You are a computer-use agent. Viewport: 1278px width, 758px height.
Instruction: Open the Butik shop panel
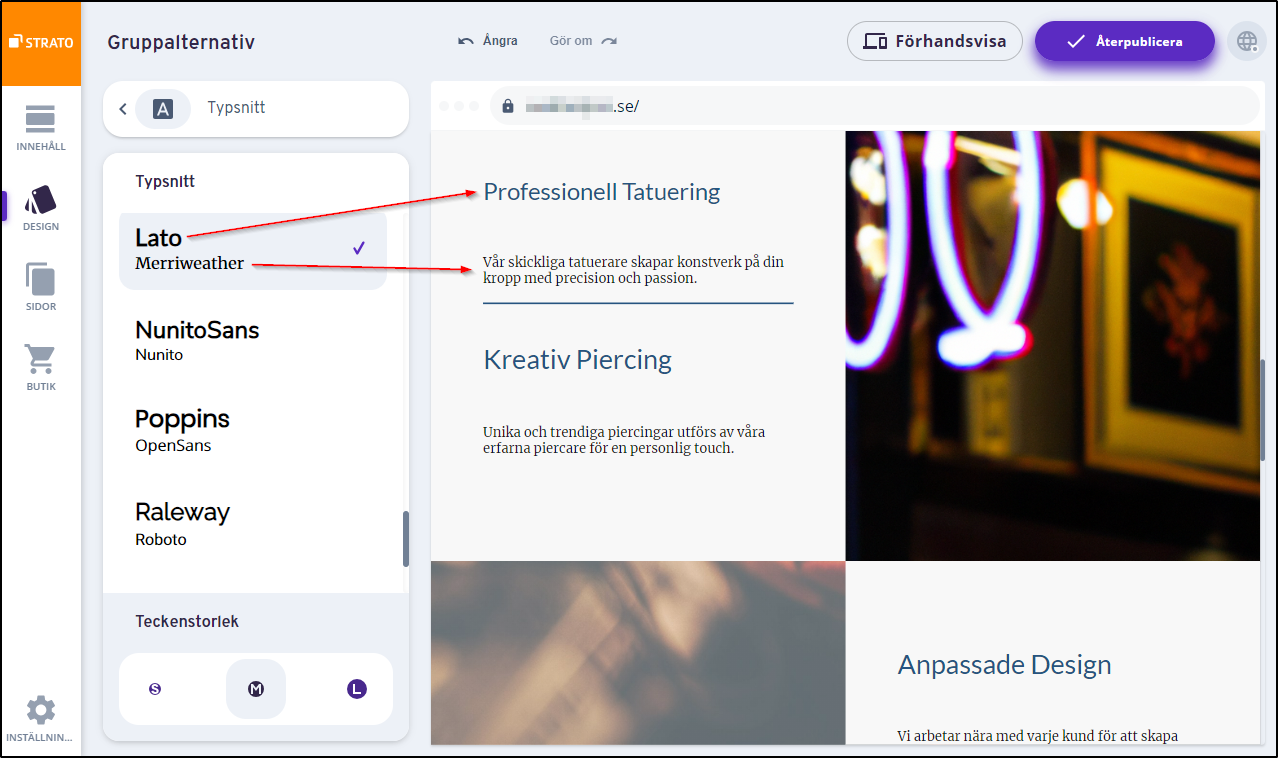click(x=41, y=367)
